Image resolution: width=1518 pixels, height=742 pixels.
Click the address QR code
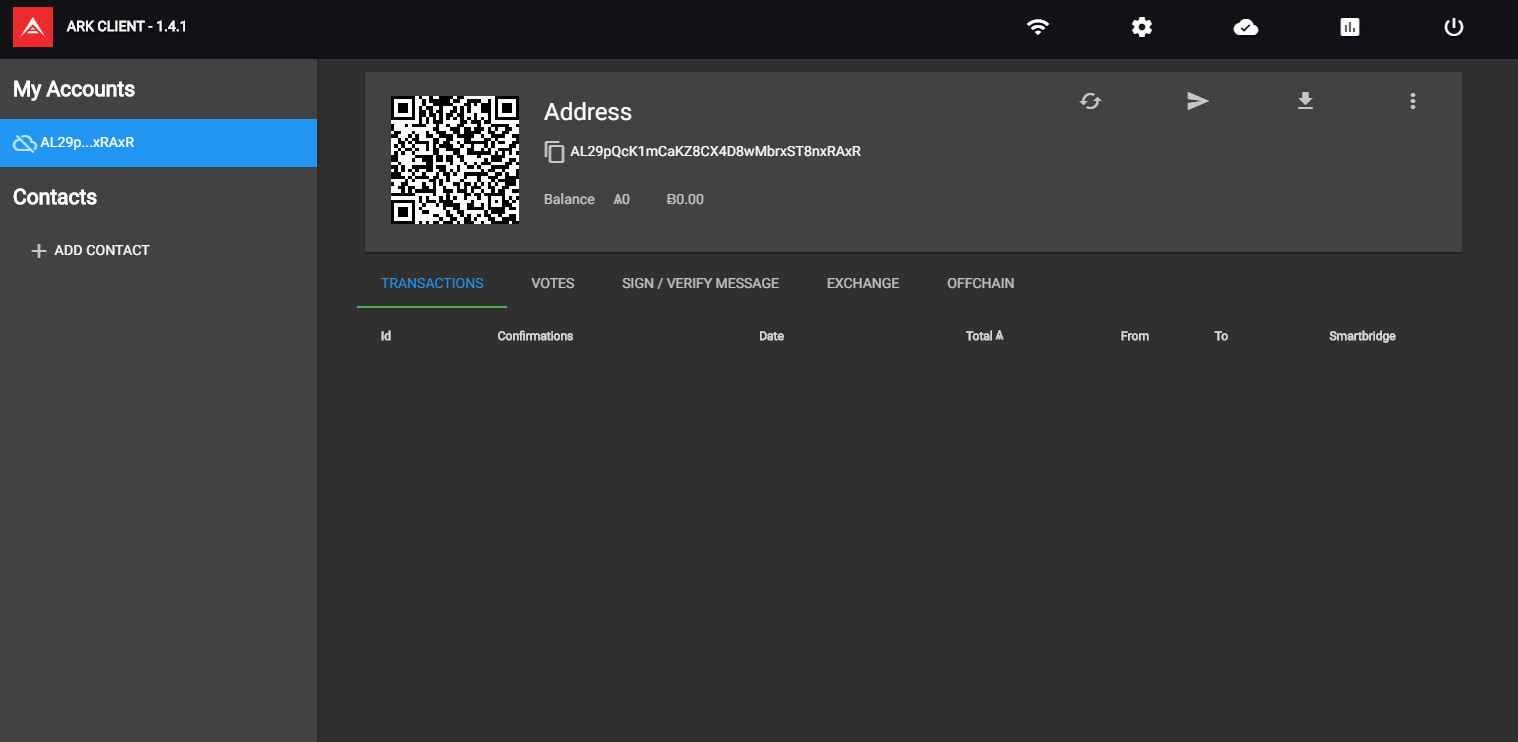coord(455,160)
